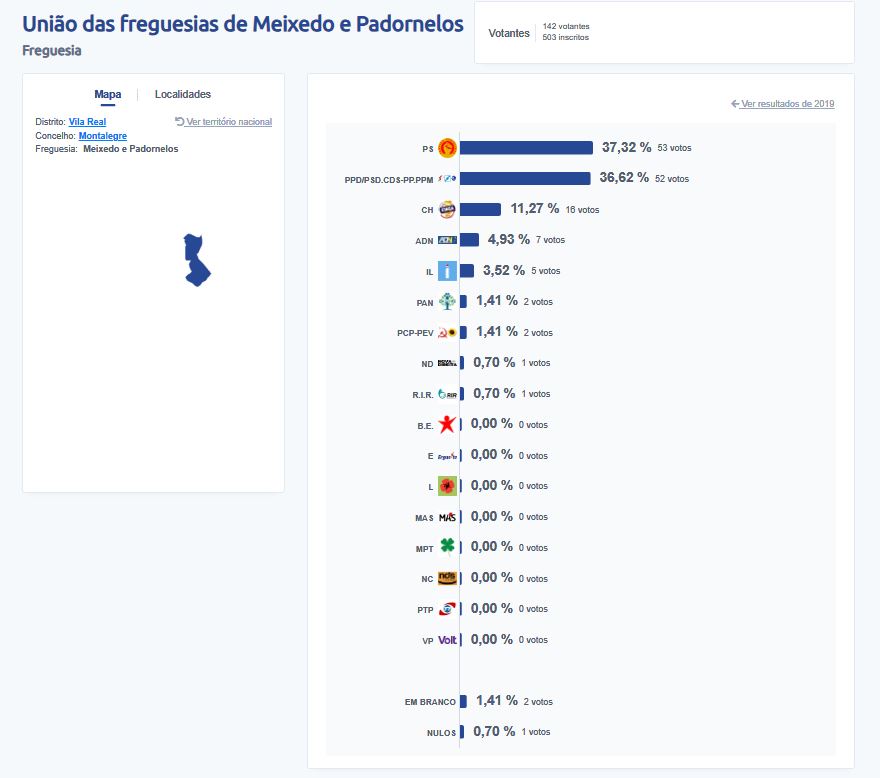Click the CH party logo icon

[447, 209]
